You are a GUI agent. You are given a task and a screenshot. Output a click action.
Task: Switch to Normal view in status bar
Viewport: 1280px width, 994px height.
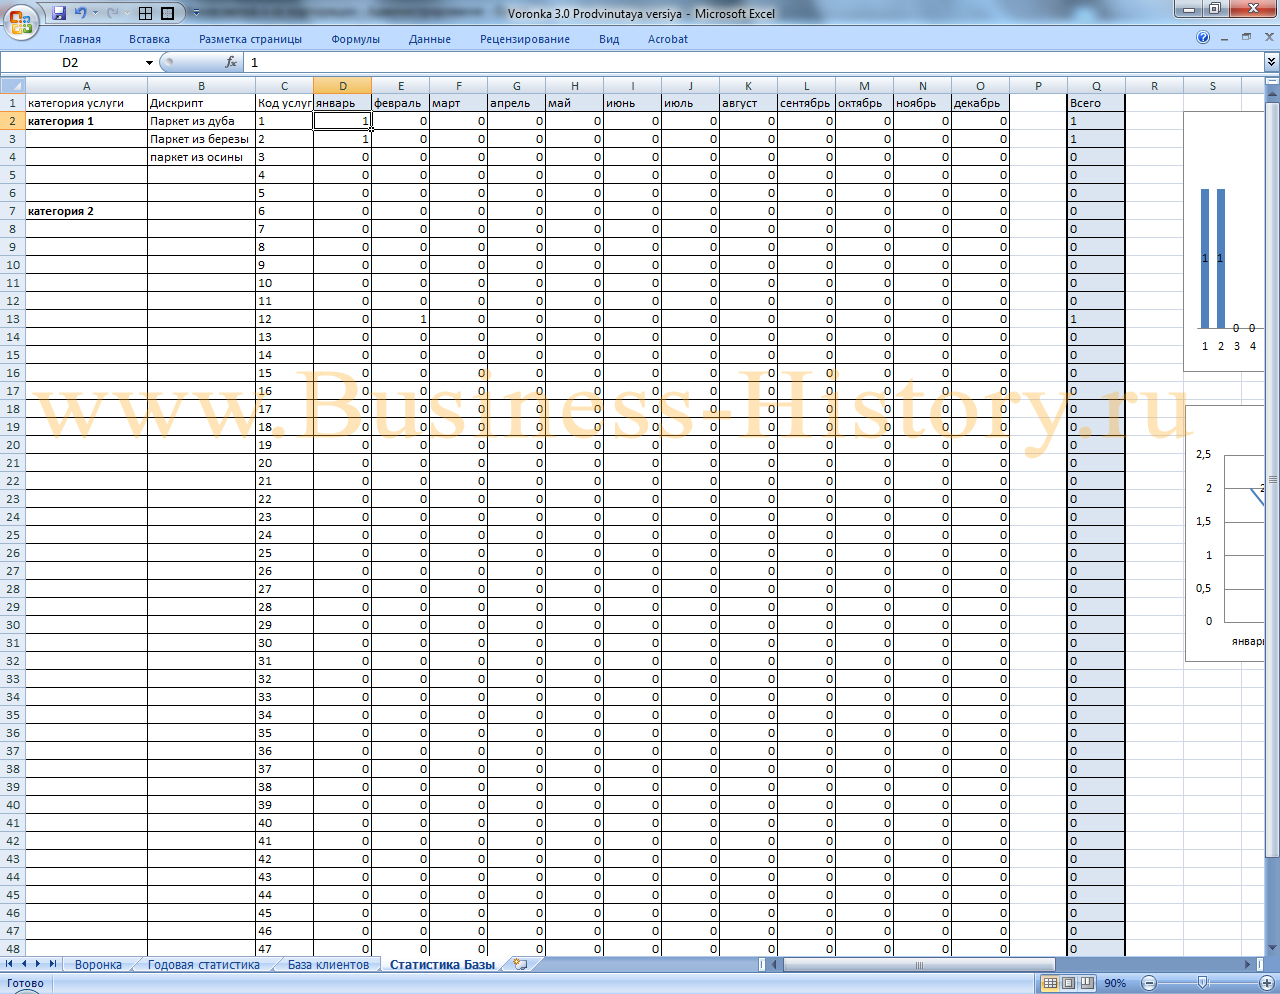point(1050,983)
